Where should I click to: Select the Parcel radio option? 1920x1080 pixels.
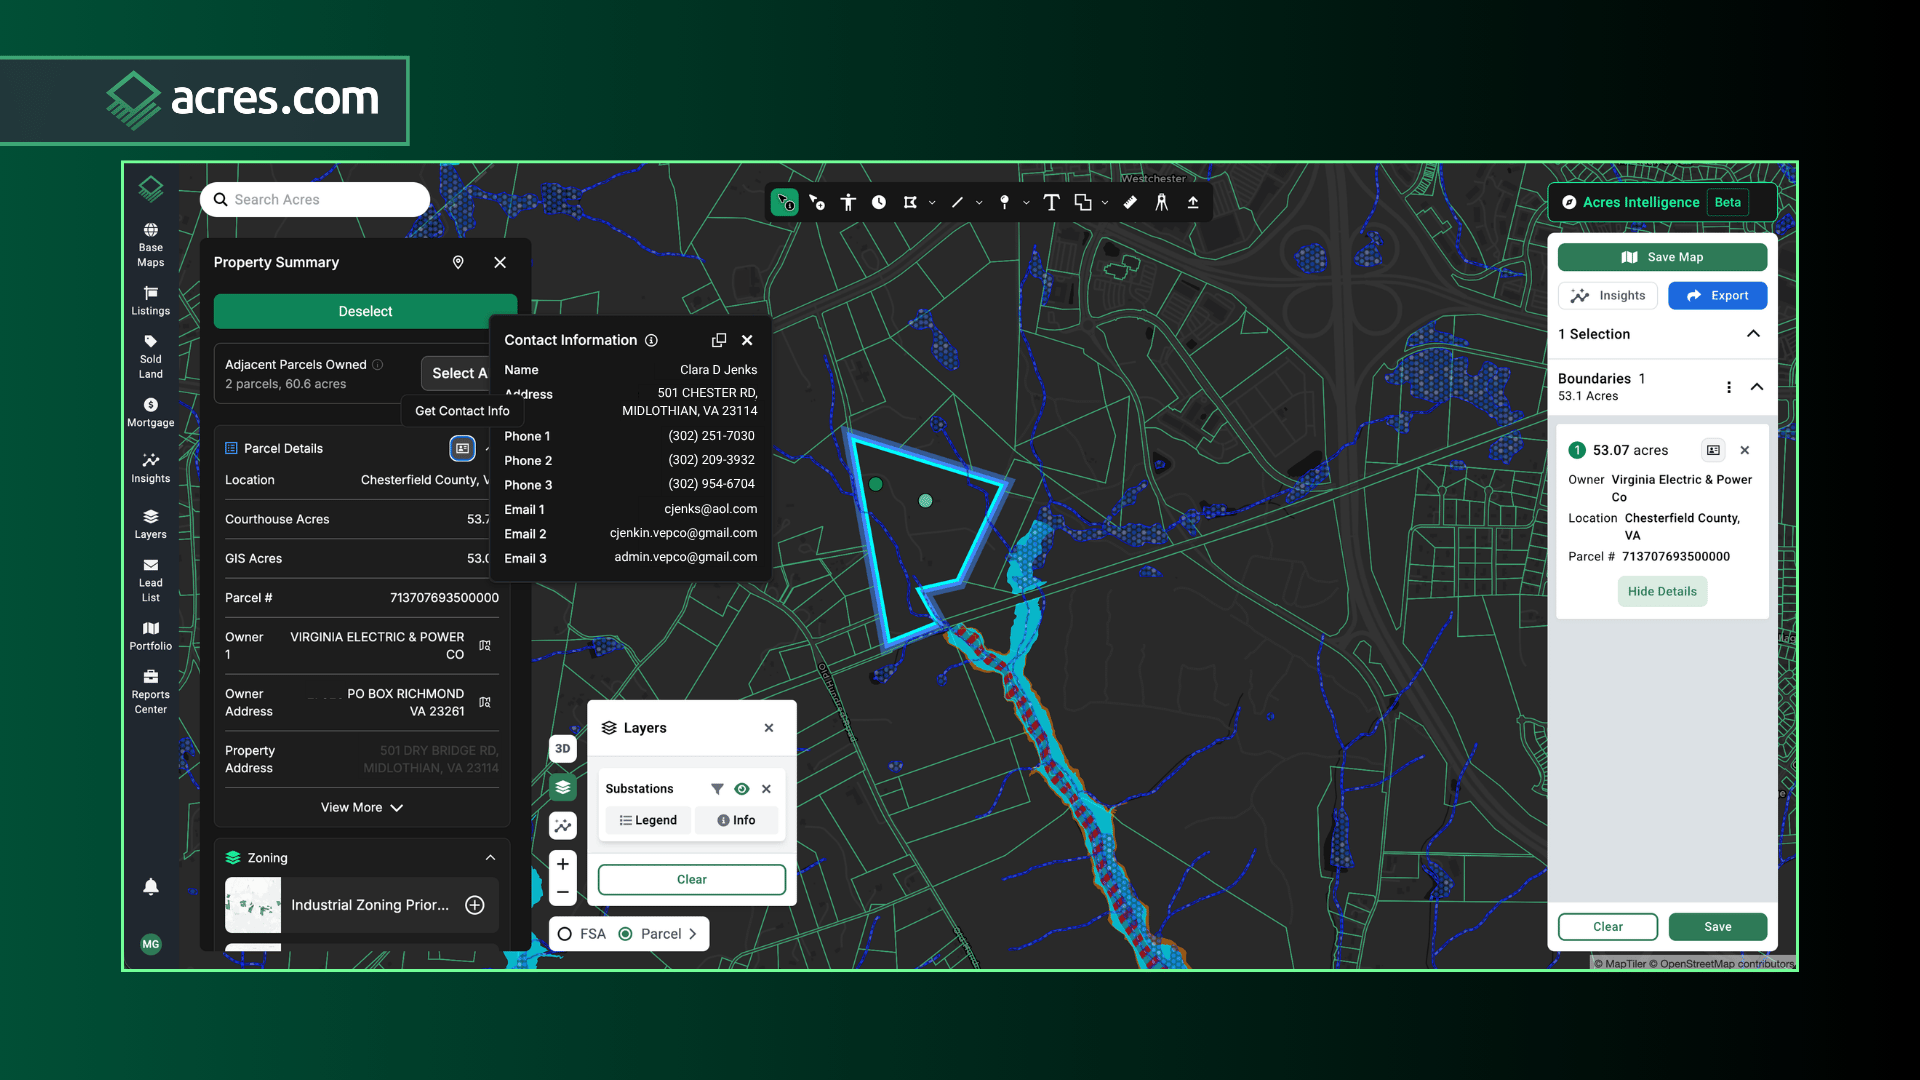[625, 934]
